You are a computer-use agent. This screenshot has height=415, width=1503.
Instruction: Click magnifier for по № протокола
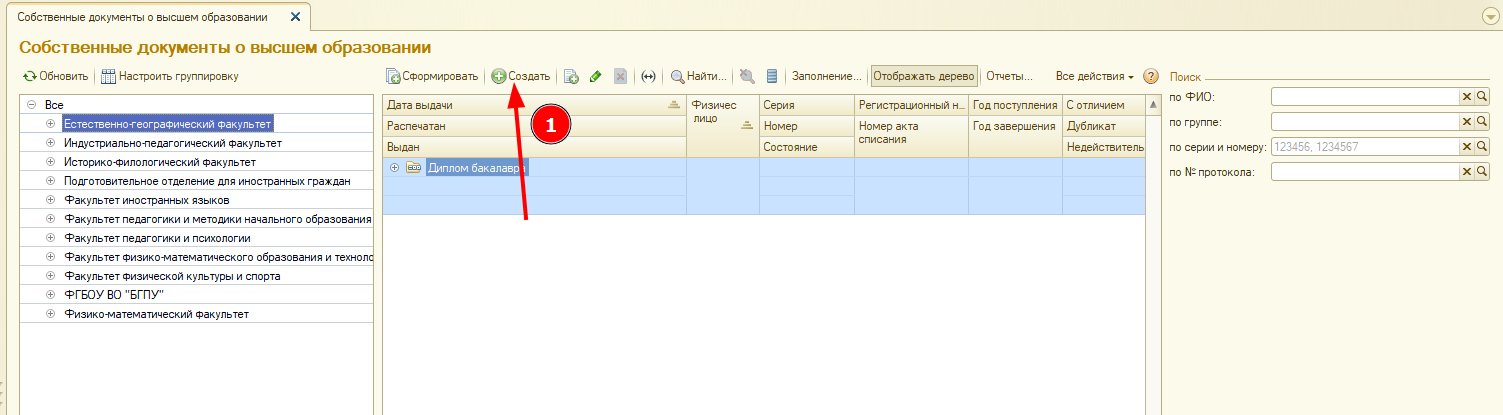1482,172
